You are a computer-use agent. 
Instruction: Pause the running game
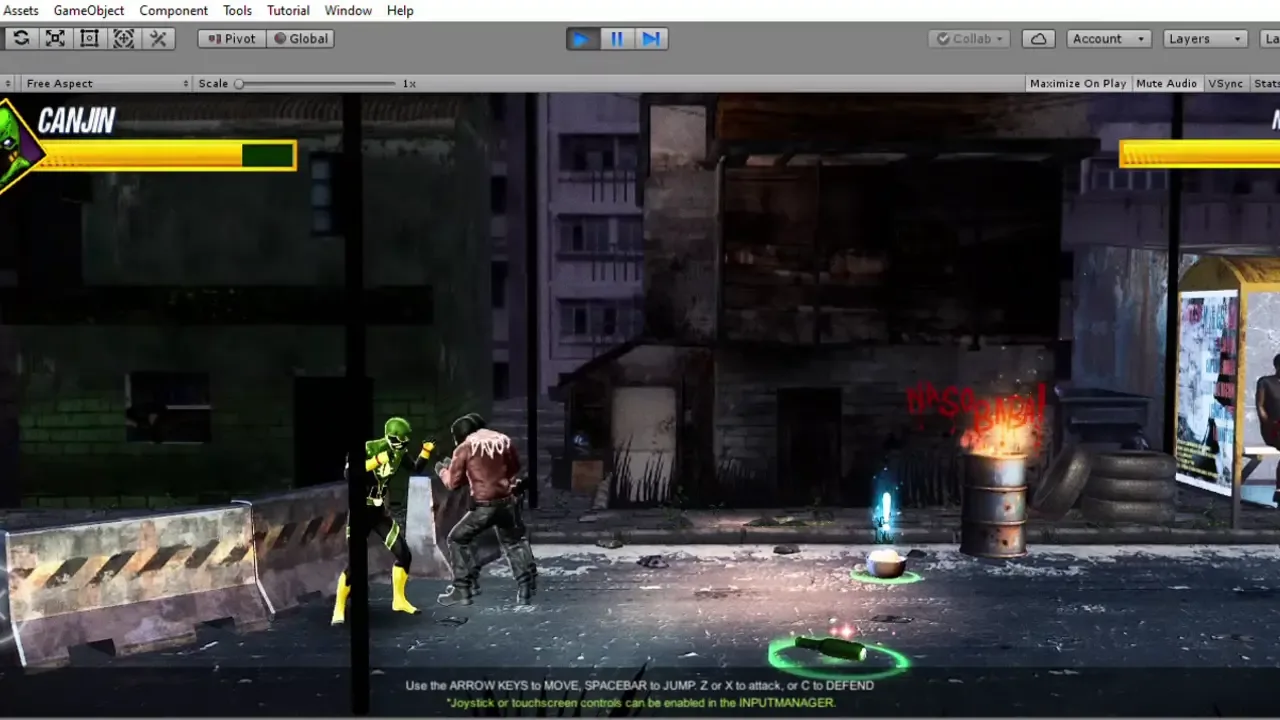click(x=616, y=39)
